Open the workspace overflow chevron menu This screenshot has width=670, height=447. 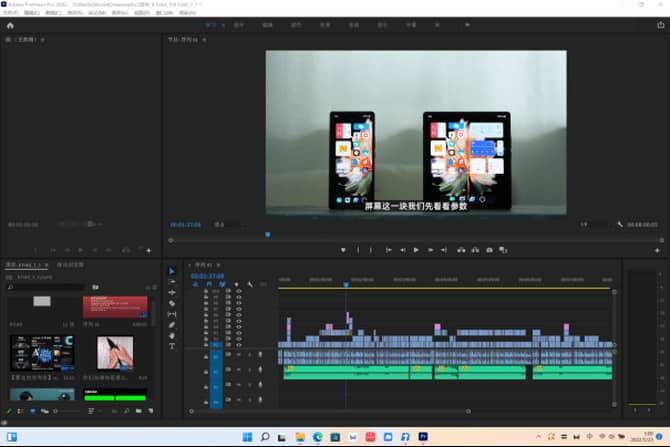point(467,25)
